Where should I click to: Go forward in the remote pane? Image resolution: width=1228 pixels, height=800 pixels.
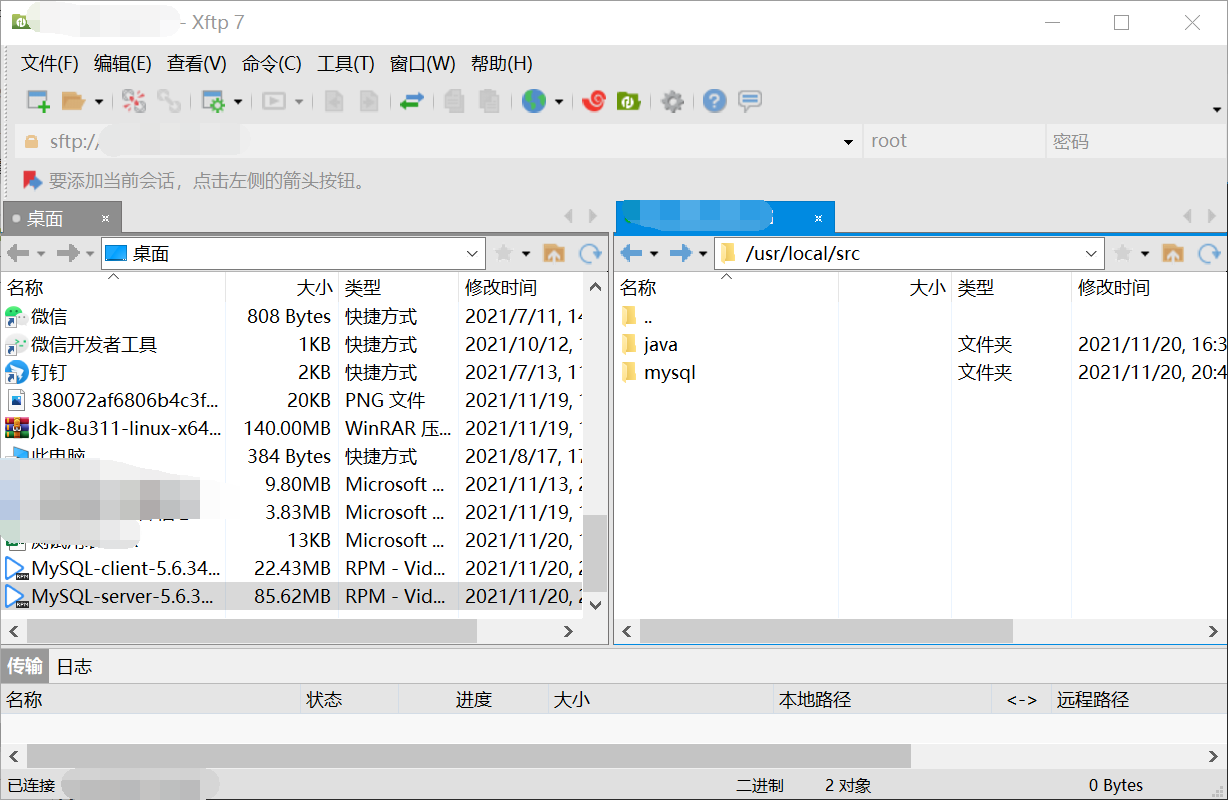(681, 253)
